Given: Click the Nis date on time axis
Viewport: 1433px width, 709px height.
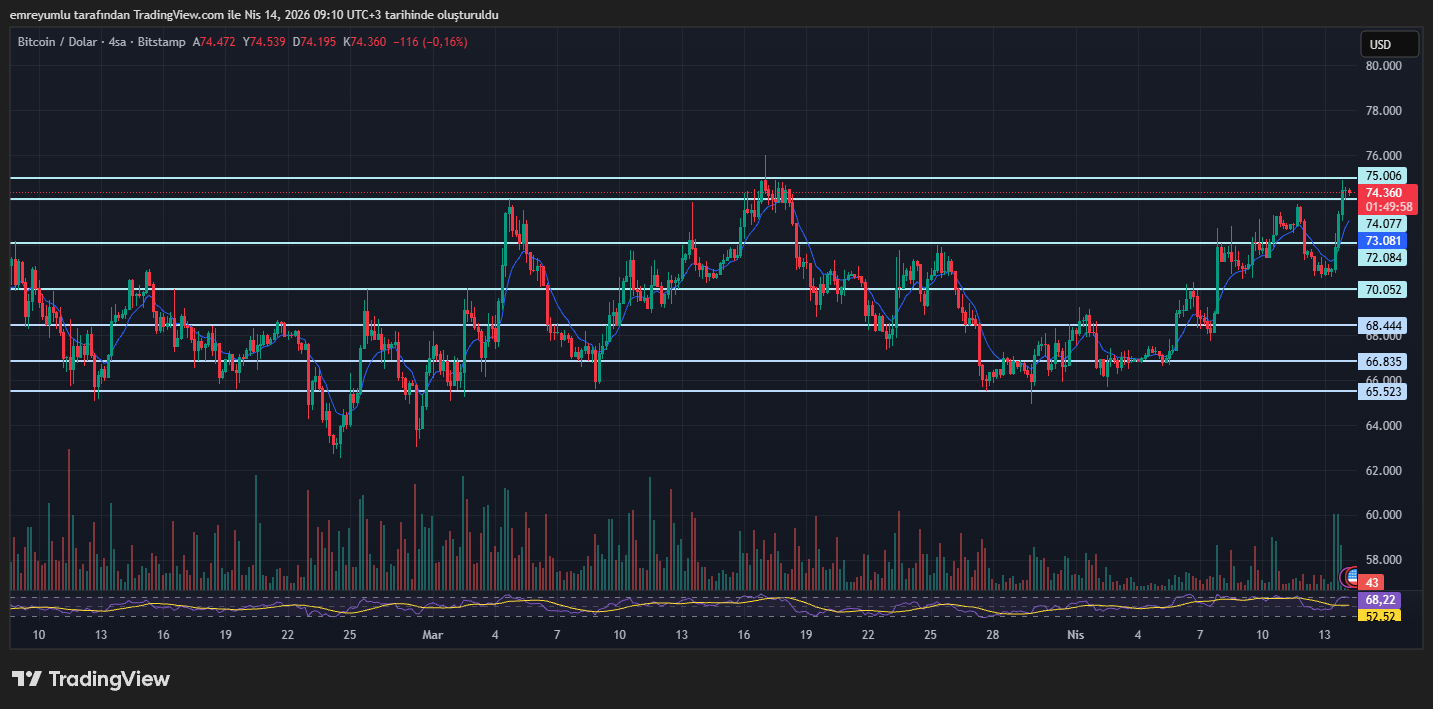Looking at the screenshot, I should pos(1075,635).
